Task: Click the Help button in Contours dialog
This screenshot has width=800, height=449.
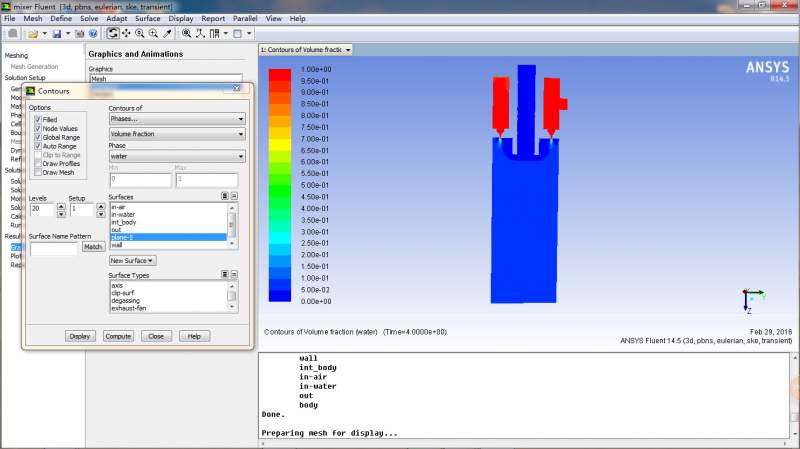Action: (x=194, y=336)
